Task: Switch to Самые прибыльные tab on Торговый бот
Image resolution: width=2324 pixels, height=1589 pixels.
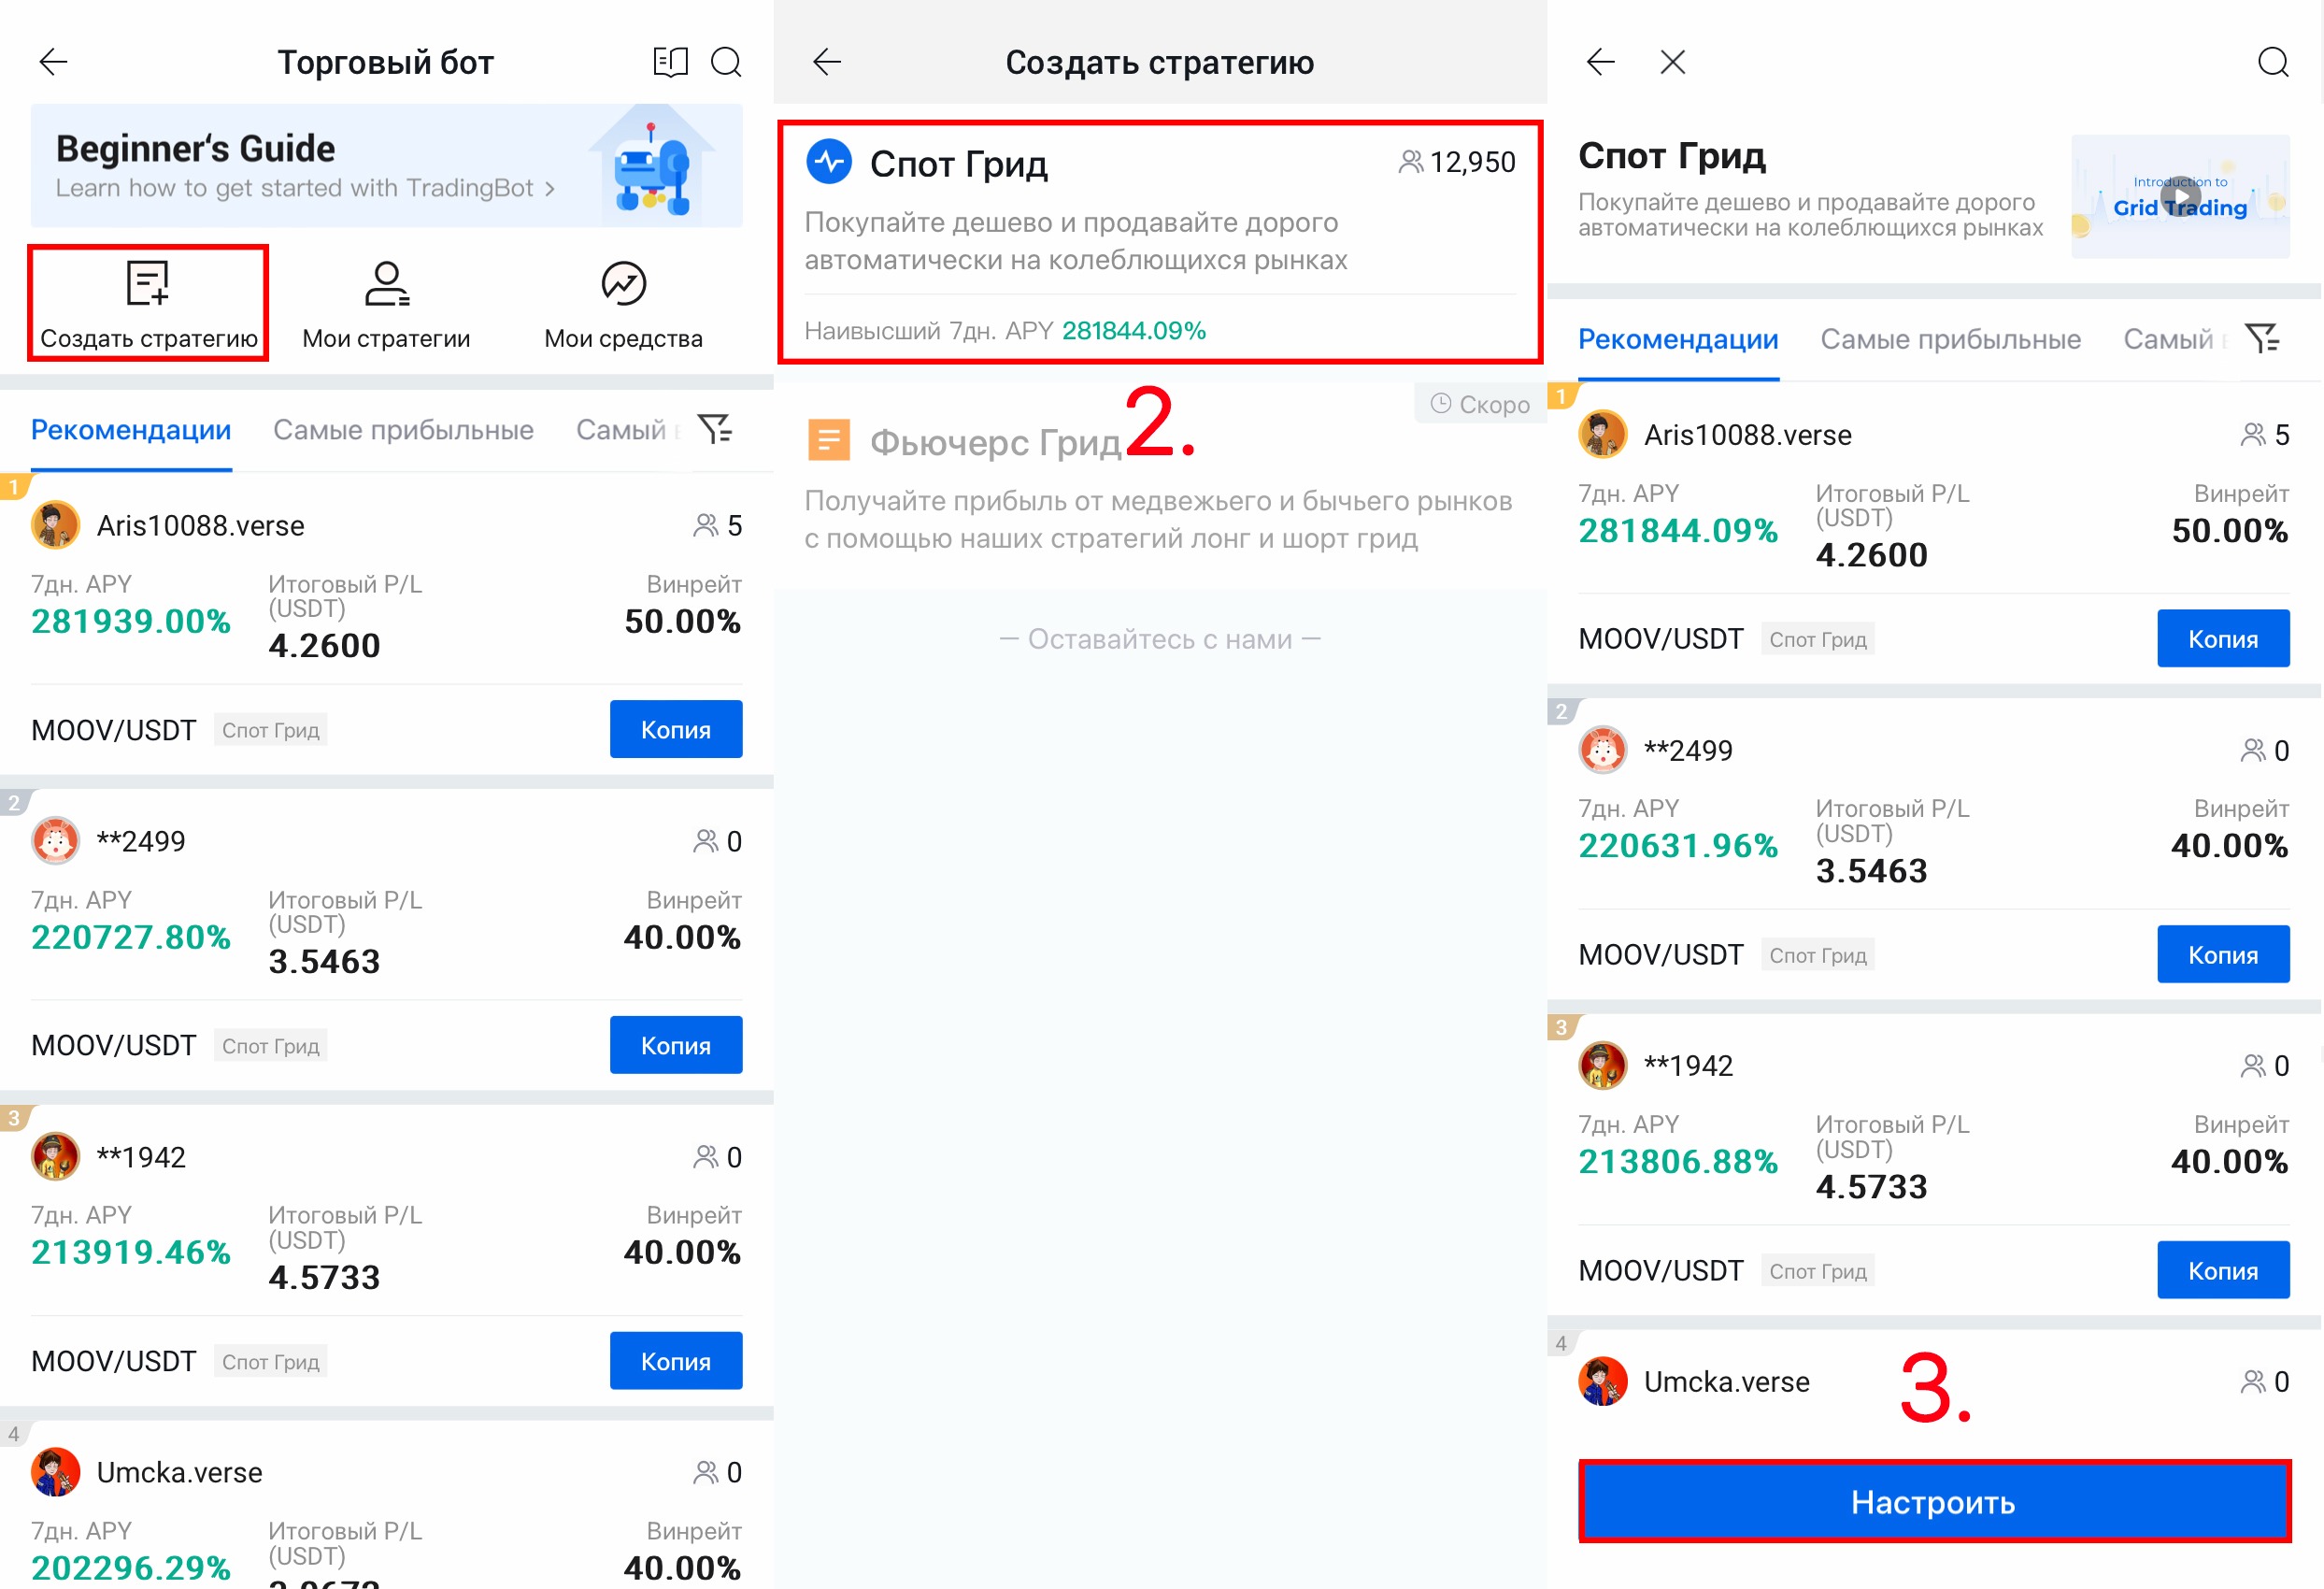Action: (x=403, y=430)
